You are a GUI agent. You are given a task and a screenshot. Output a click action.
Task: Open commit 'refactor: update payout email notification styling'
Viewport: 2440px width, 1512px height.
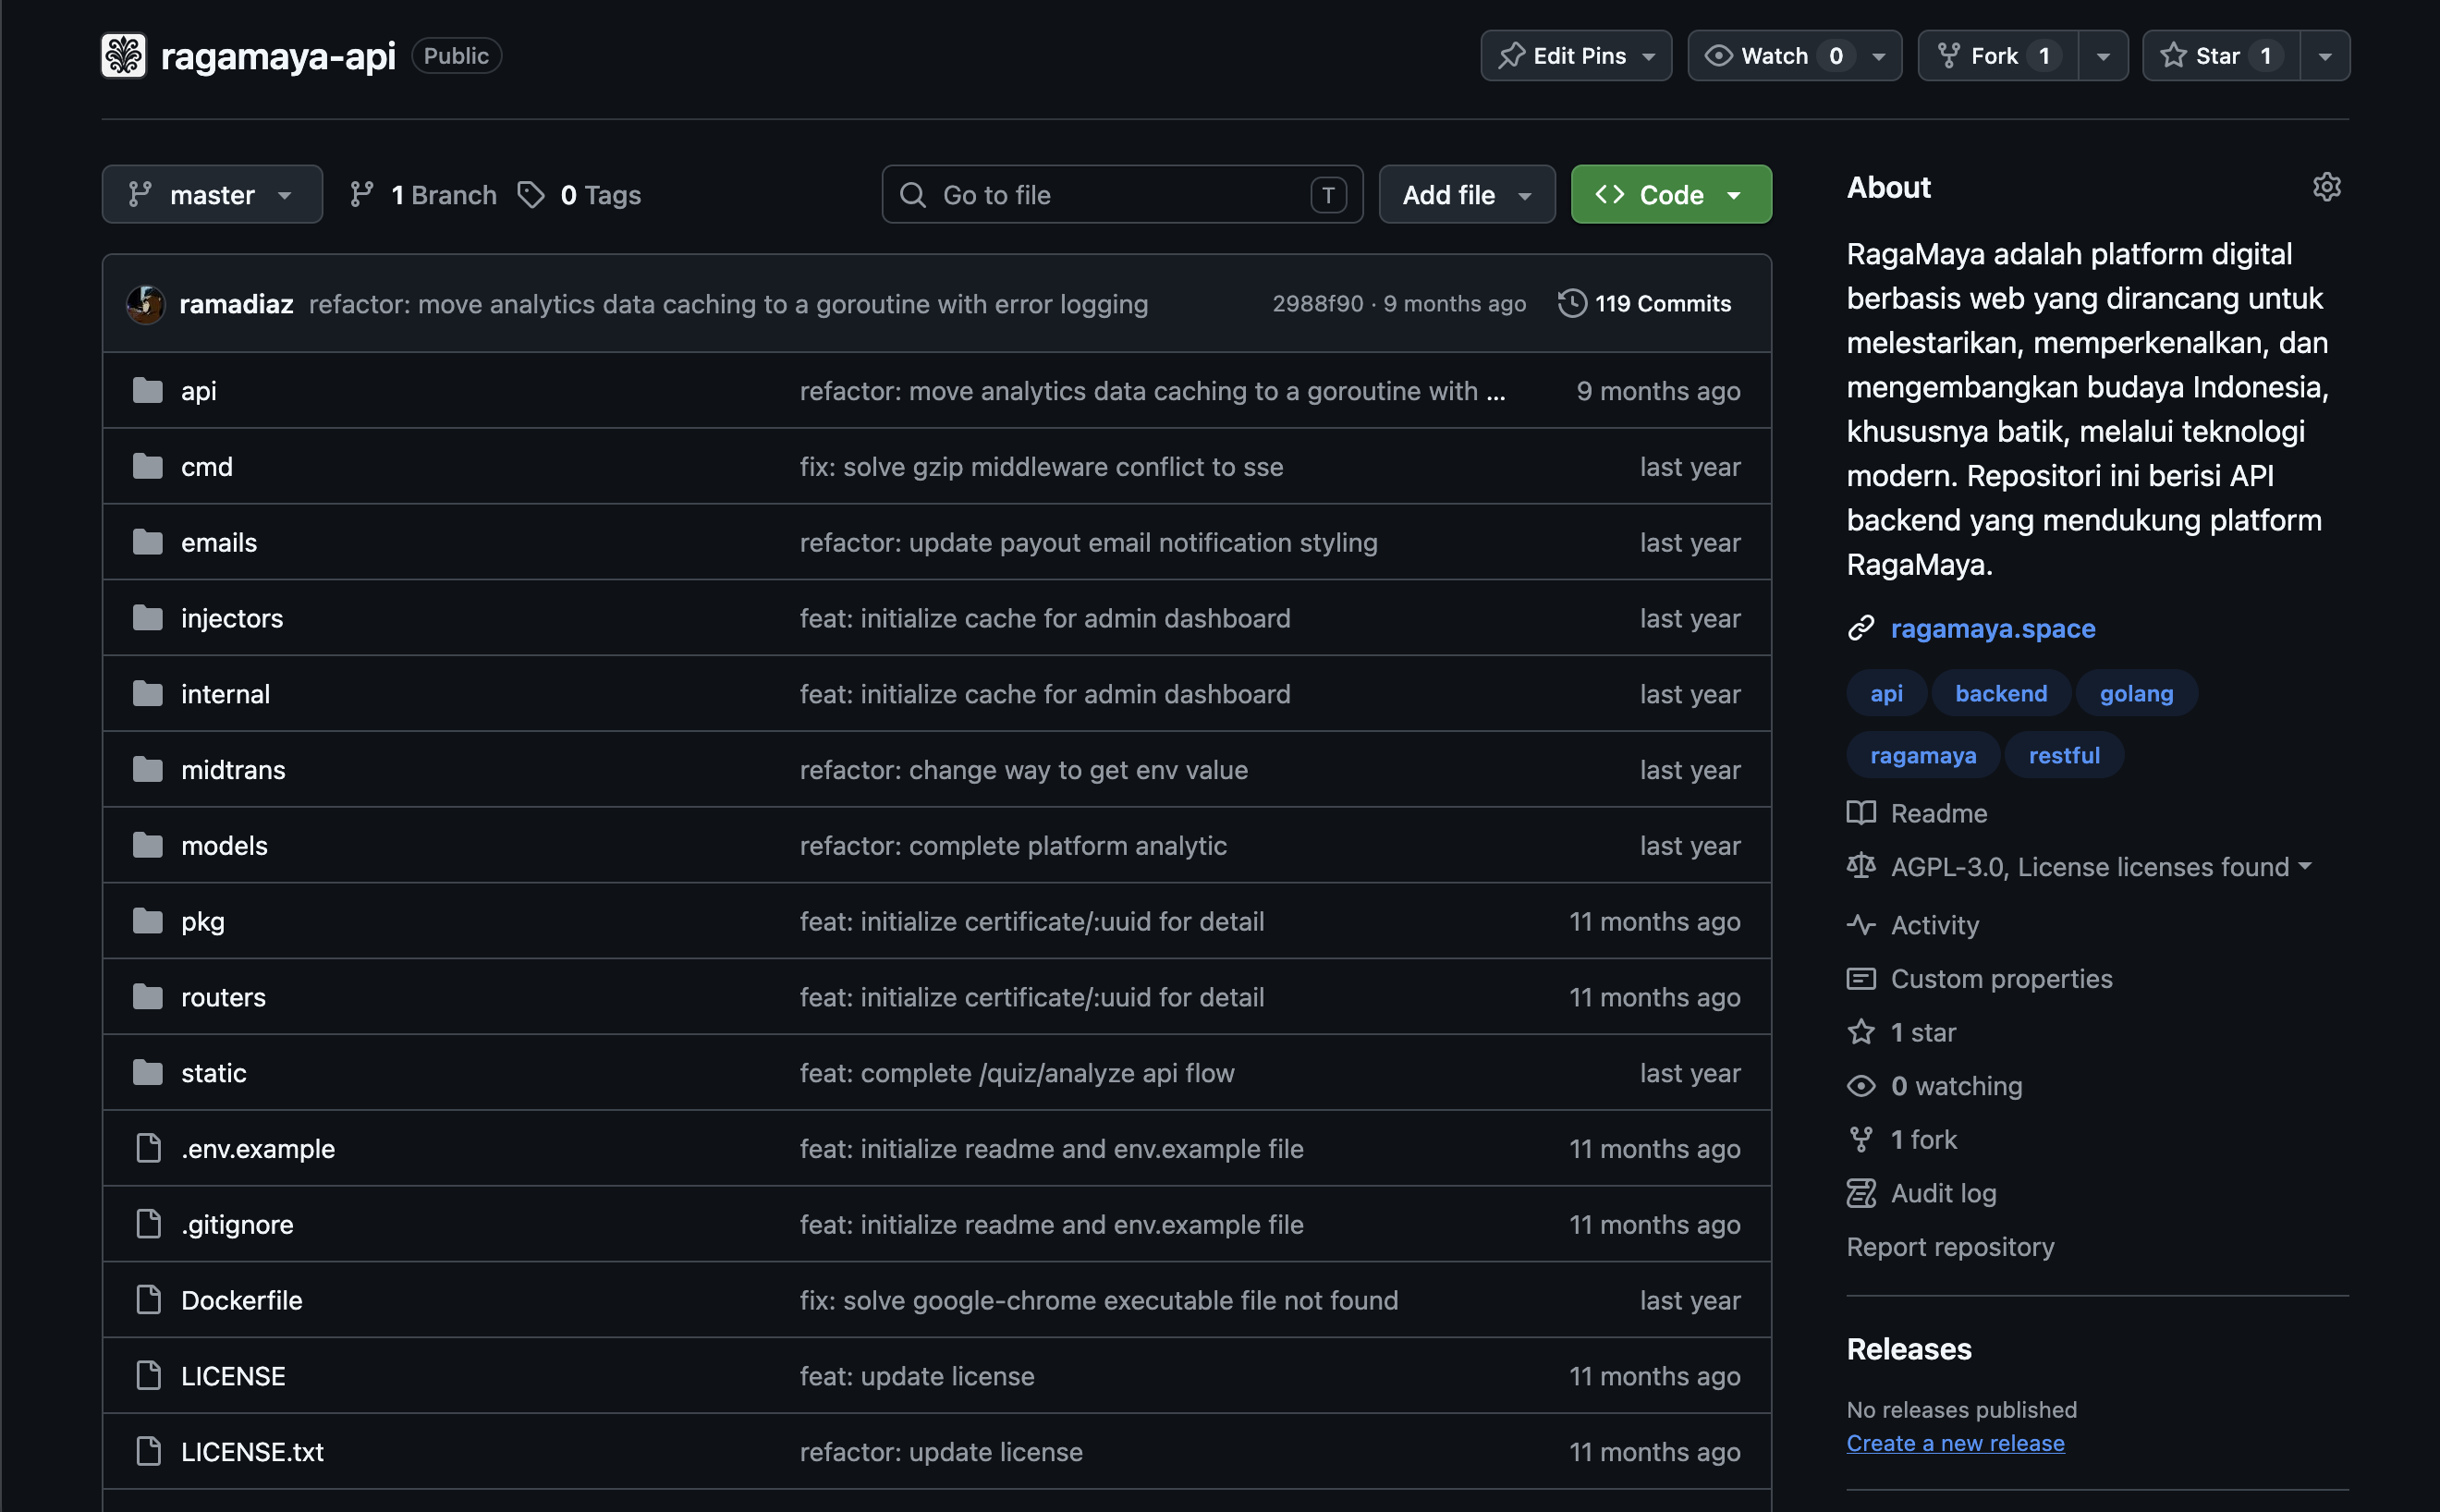(1088, 543)
